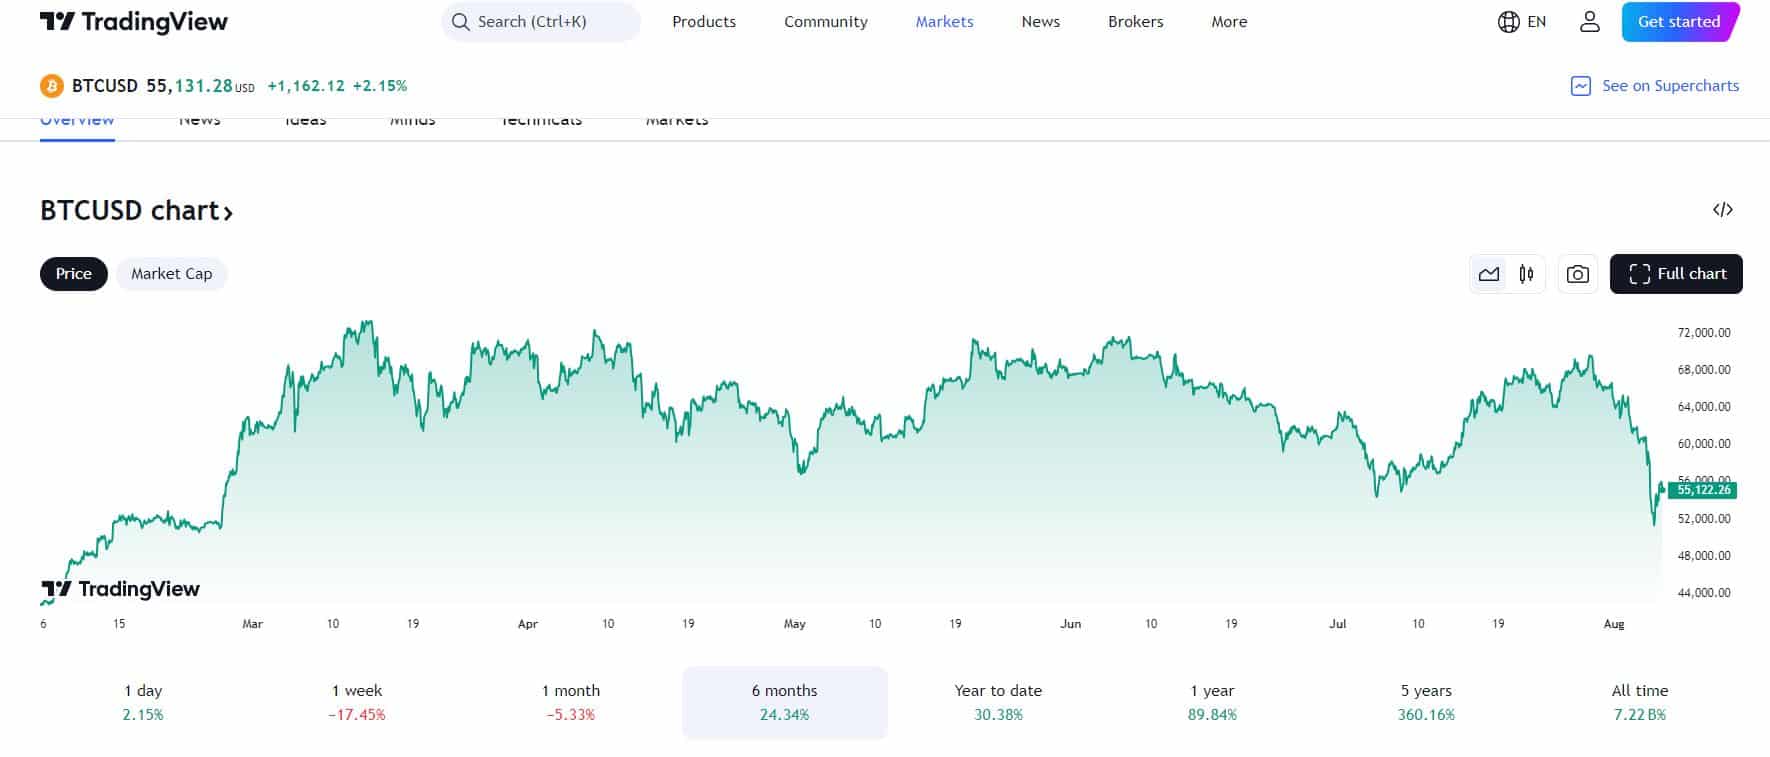
Task: Open the More menu
Action: (1229, 22)
